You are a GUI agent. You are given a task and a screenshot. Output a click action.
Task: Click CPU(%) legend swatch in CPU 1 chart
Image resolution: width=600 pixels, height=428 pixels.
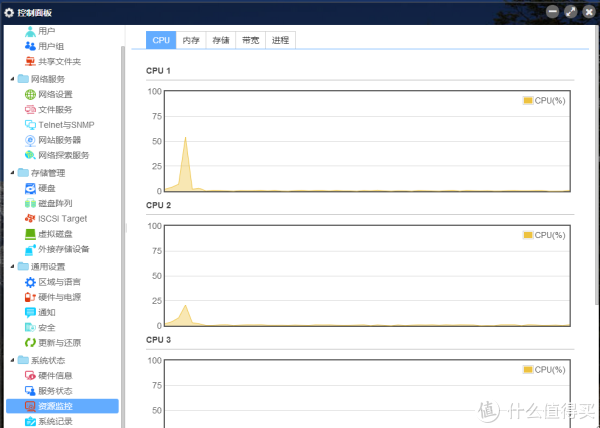click(x=528, y=101)
